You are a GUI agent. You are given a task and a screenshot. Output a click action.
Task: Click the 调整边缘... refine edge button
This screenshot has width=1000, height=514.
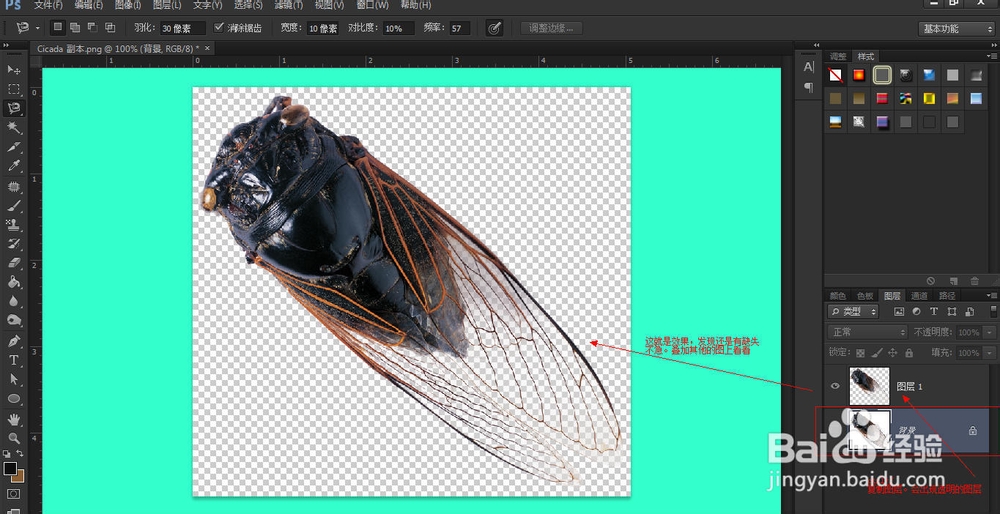click(552, 28)
